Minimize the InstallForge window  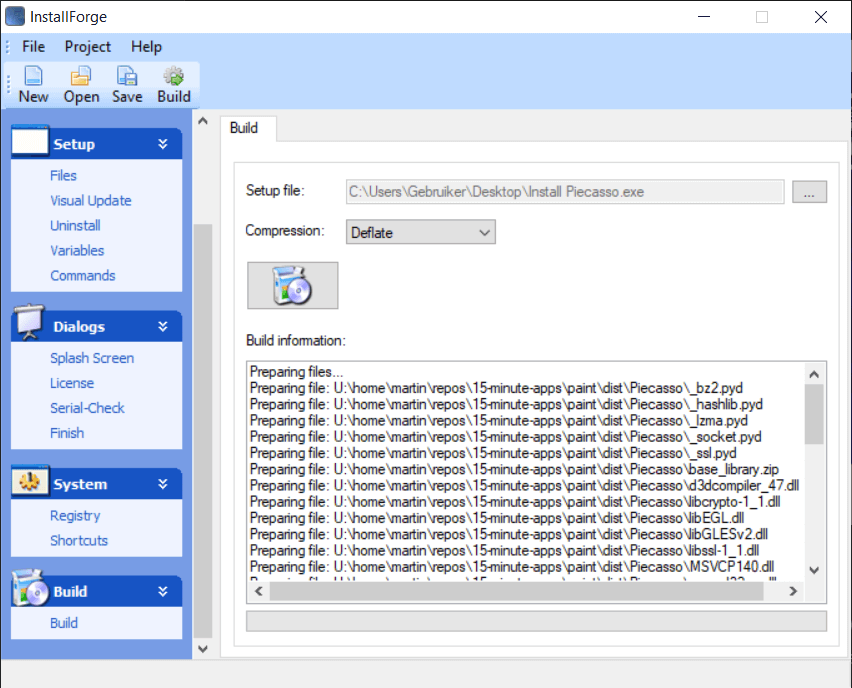[x=704, y=17]
